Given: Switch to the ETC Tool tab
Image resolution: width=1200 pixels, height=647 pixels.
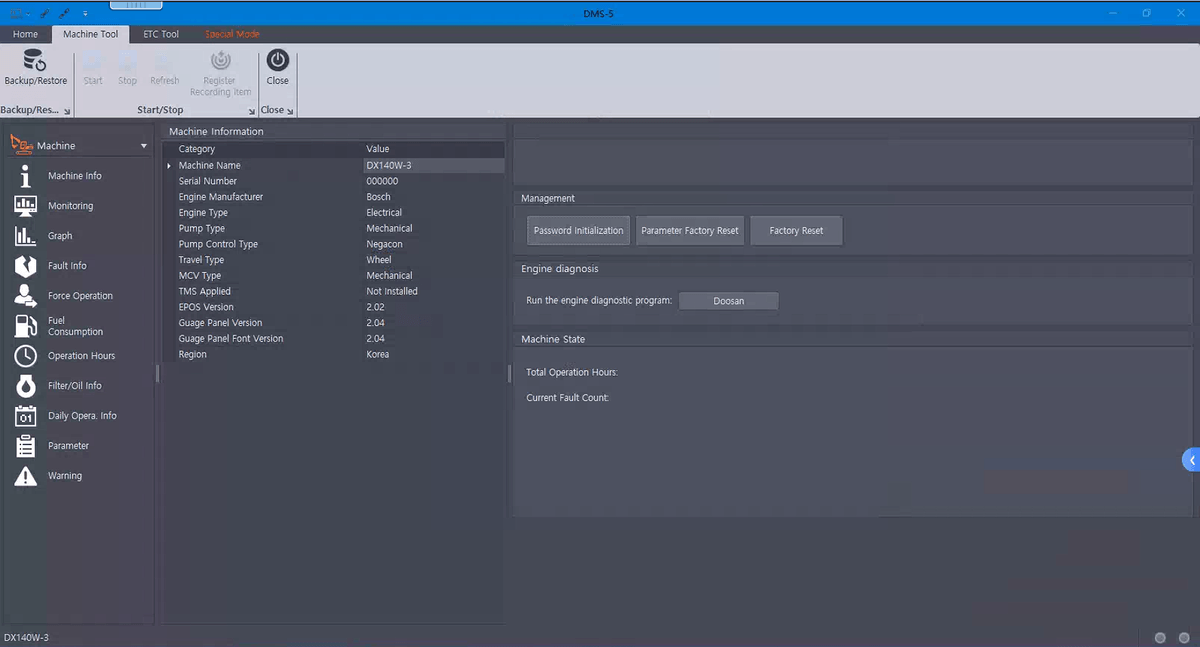Looking at the screenshot, I should 161,34.
